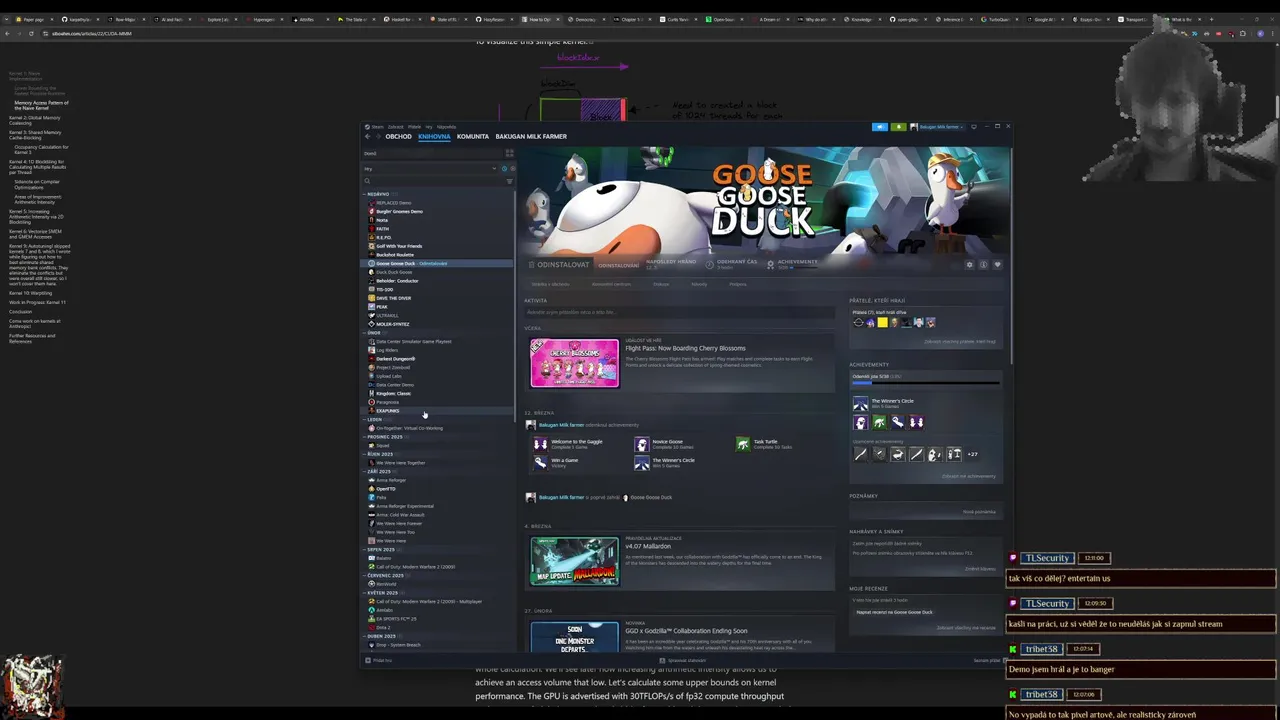Screen dimensions: 1280x720
Task: Select EXAPUNKS in the library list
Action: [x=437, y=411]
